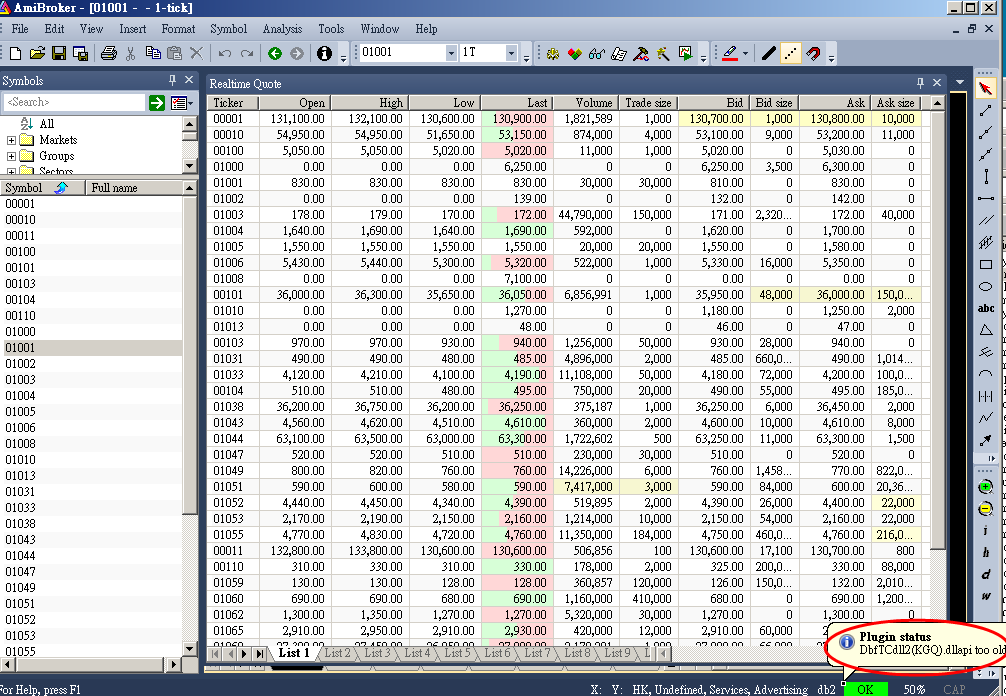Image resolution: width=1006 pixels, height=696 pixels.
Task: Click the Undo arrow icon
Action: click(x=225, y=53)
